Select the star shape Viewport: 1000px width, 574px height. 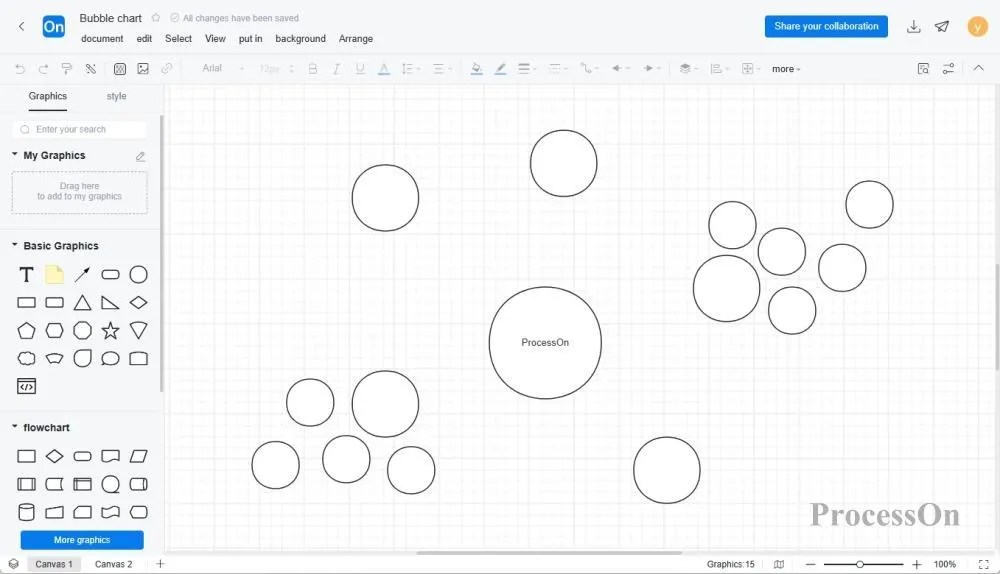tap(110, 330)
